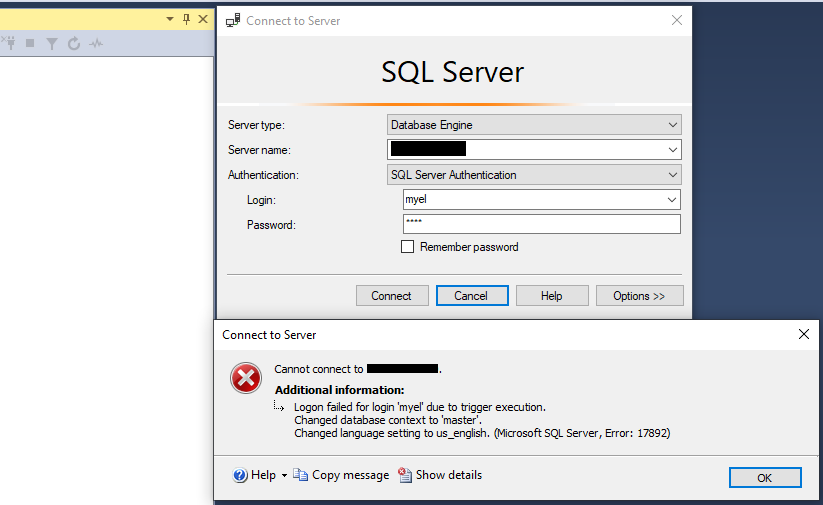Close the Object Explorer panel

coord(204,19)
